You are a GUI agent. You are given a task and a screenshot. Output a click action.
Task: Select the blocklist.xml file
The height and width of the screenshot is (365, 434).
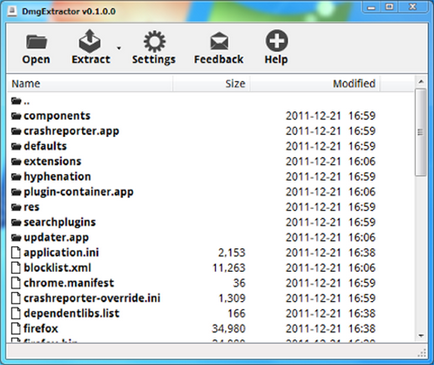[51, 268]
